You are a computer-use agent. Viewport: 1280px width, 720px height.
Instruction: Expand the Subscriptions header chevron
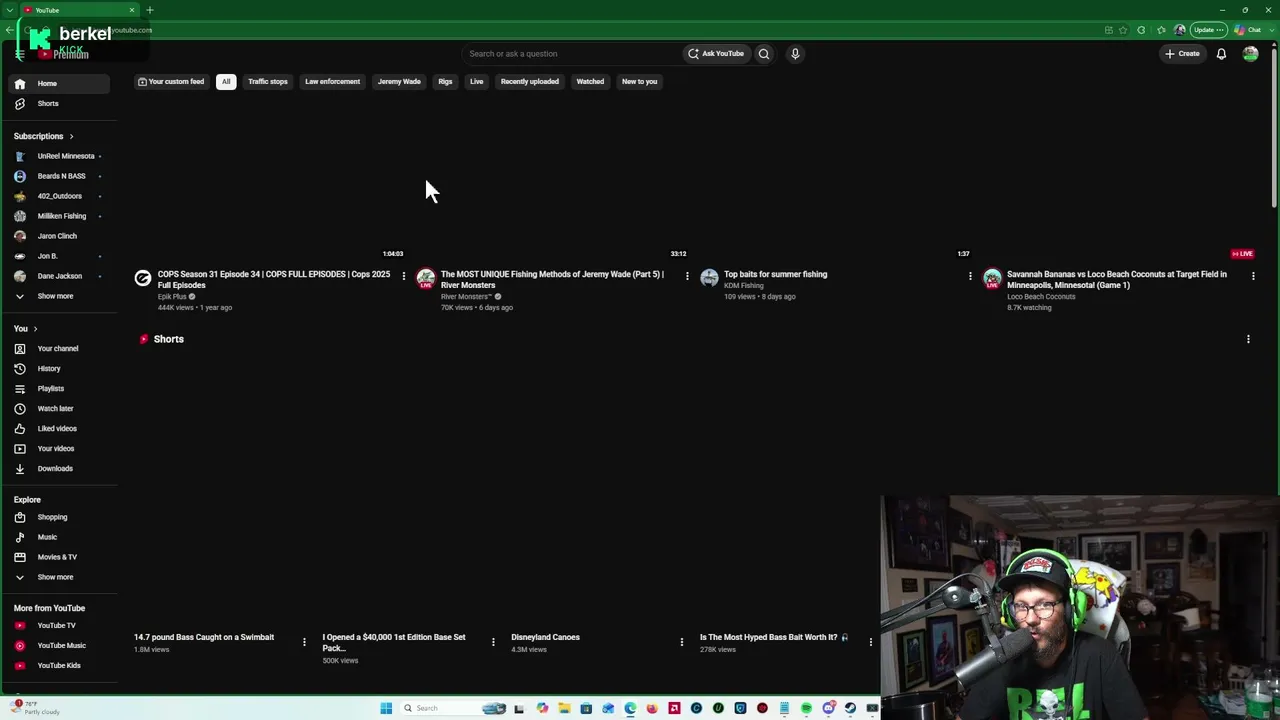pyautogui.click(x=71, y=137)
